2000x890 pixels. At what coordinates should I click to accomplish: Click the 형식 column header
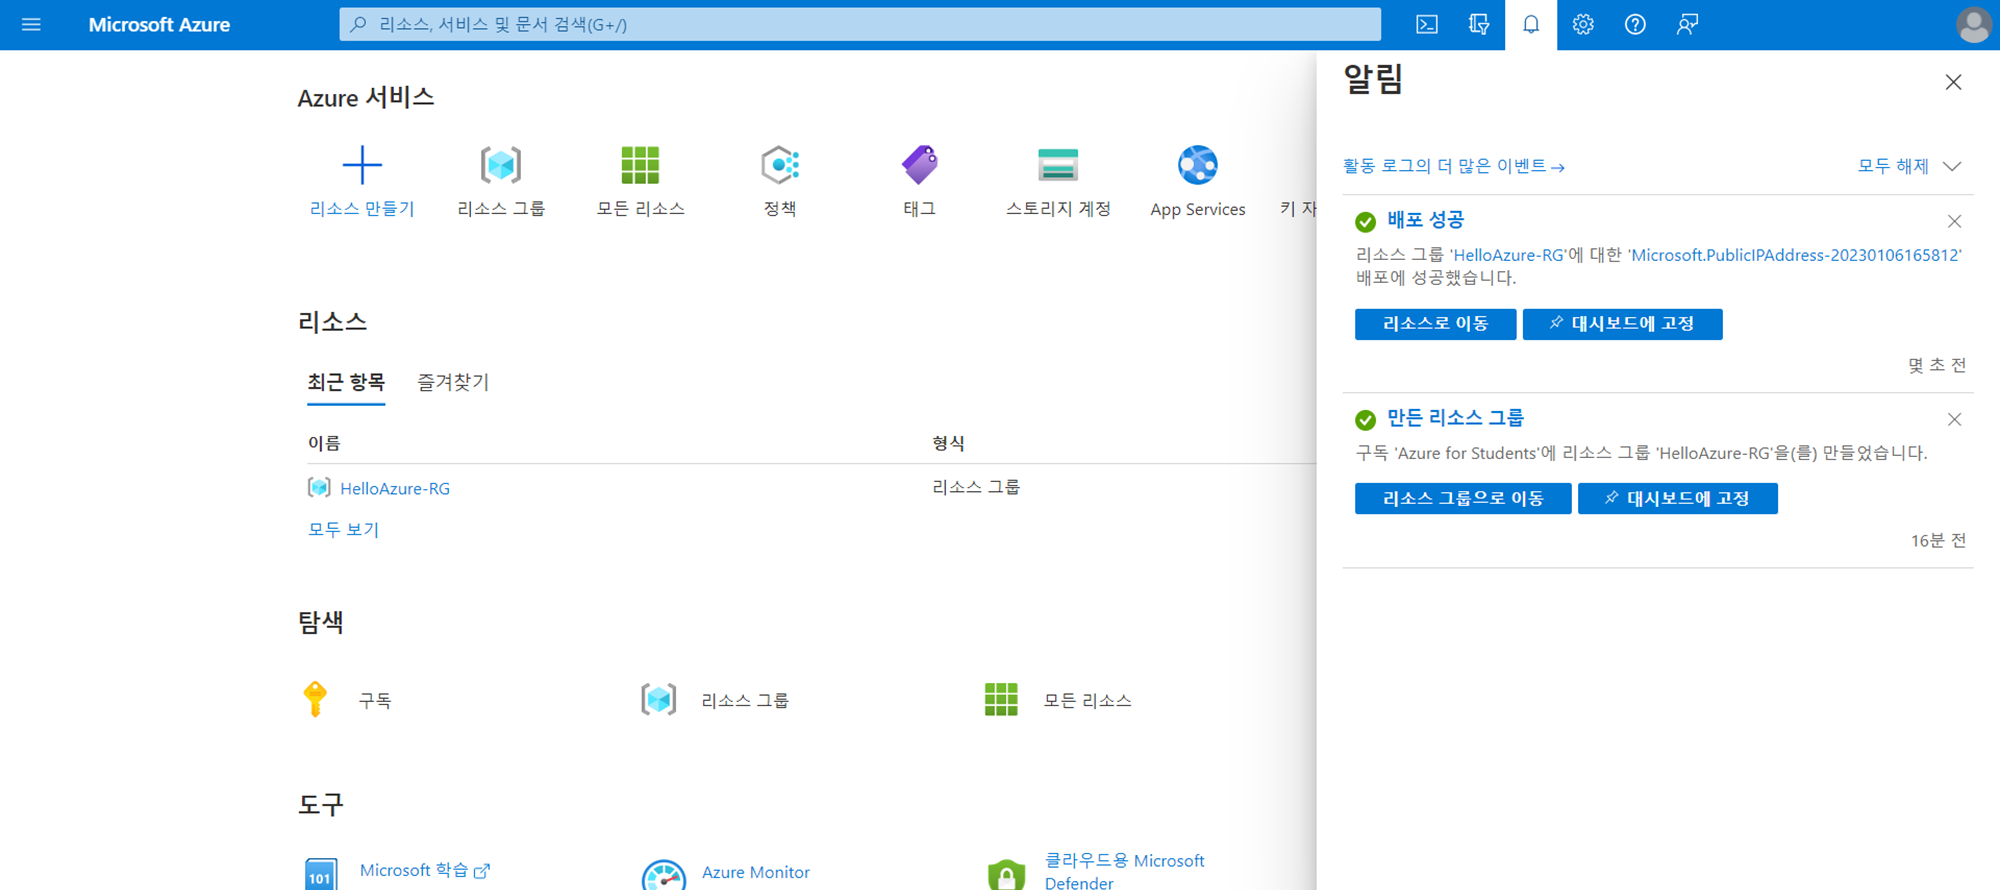click(x=948, y=443)
